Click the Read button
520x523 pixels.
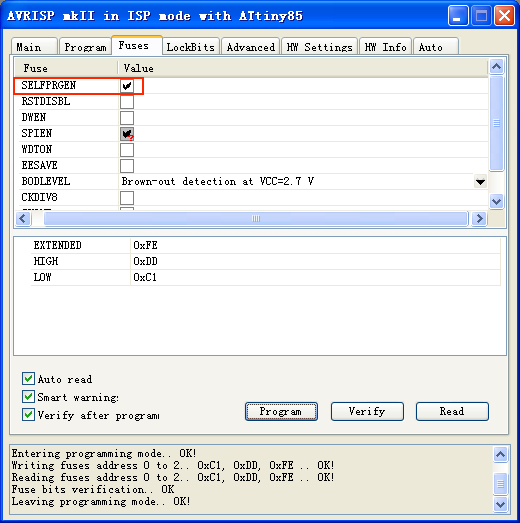(x=452, y=412)
